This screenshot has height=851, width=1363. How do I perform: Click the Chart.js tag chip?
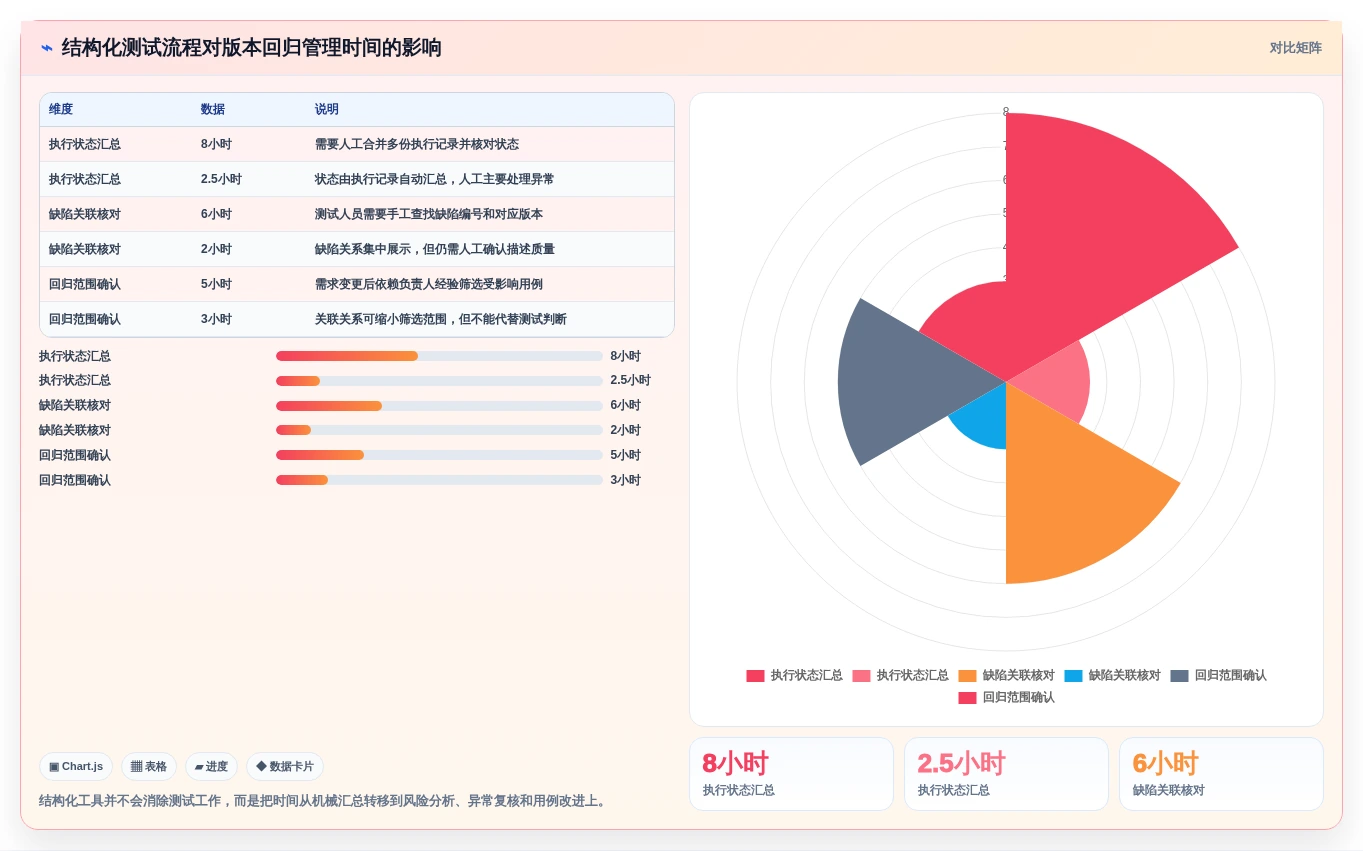coord(76,767)
